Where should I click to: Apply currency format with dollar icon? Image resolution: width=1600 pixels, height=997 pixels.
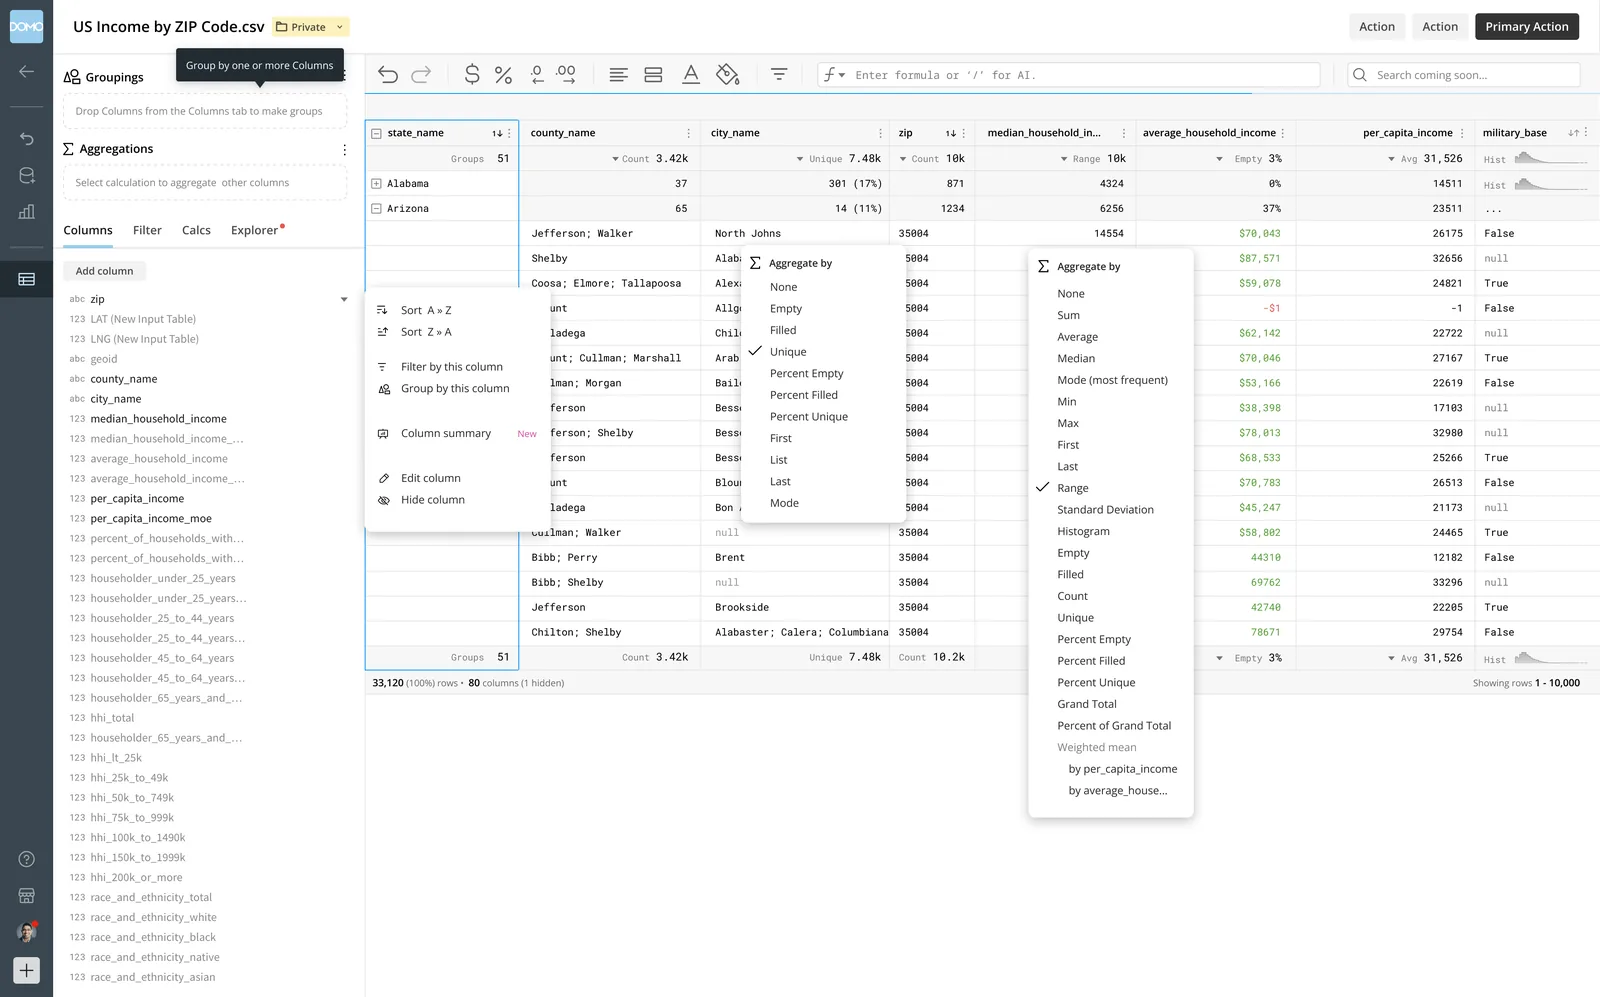pyautogui.click(x=472, y=75)
